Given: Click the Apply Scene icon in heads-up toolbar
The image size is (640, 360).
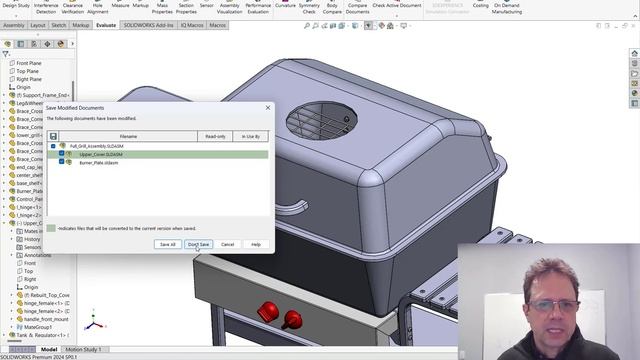Looking at the screenshot, I should tap(391, 26).
